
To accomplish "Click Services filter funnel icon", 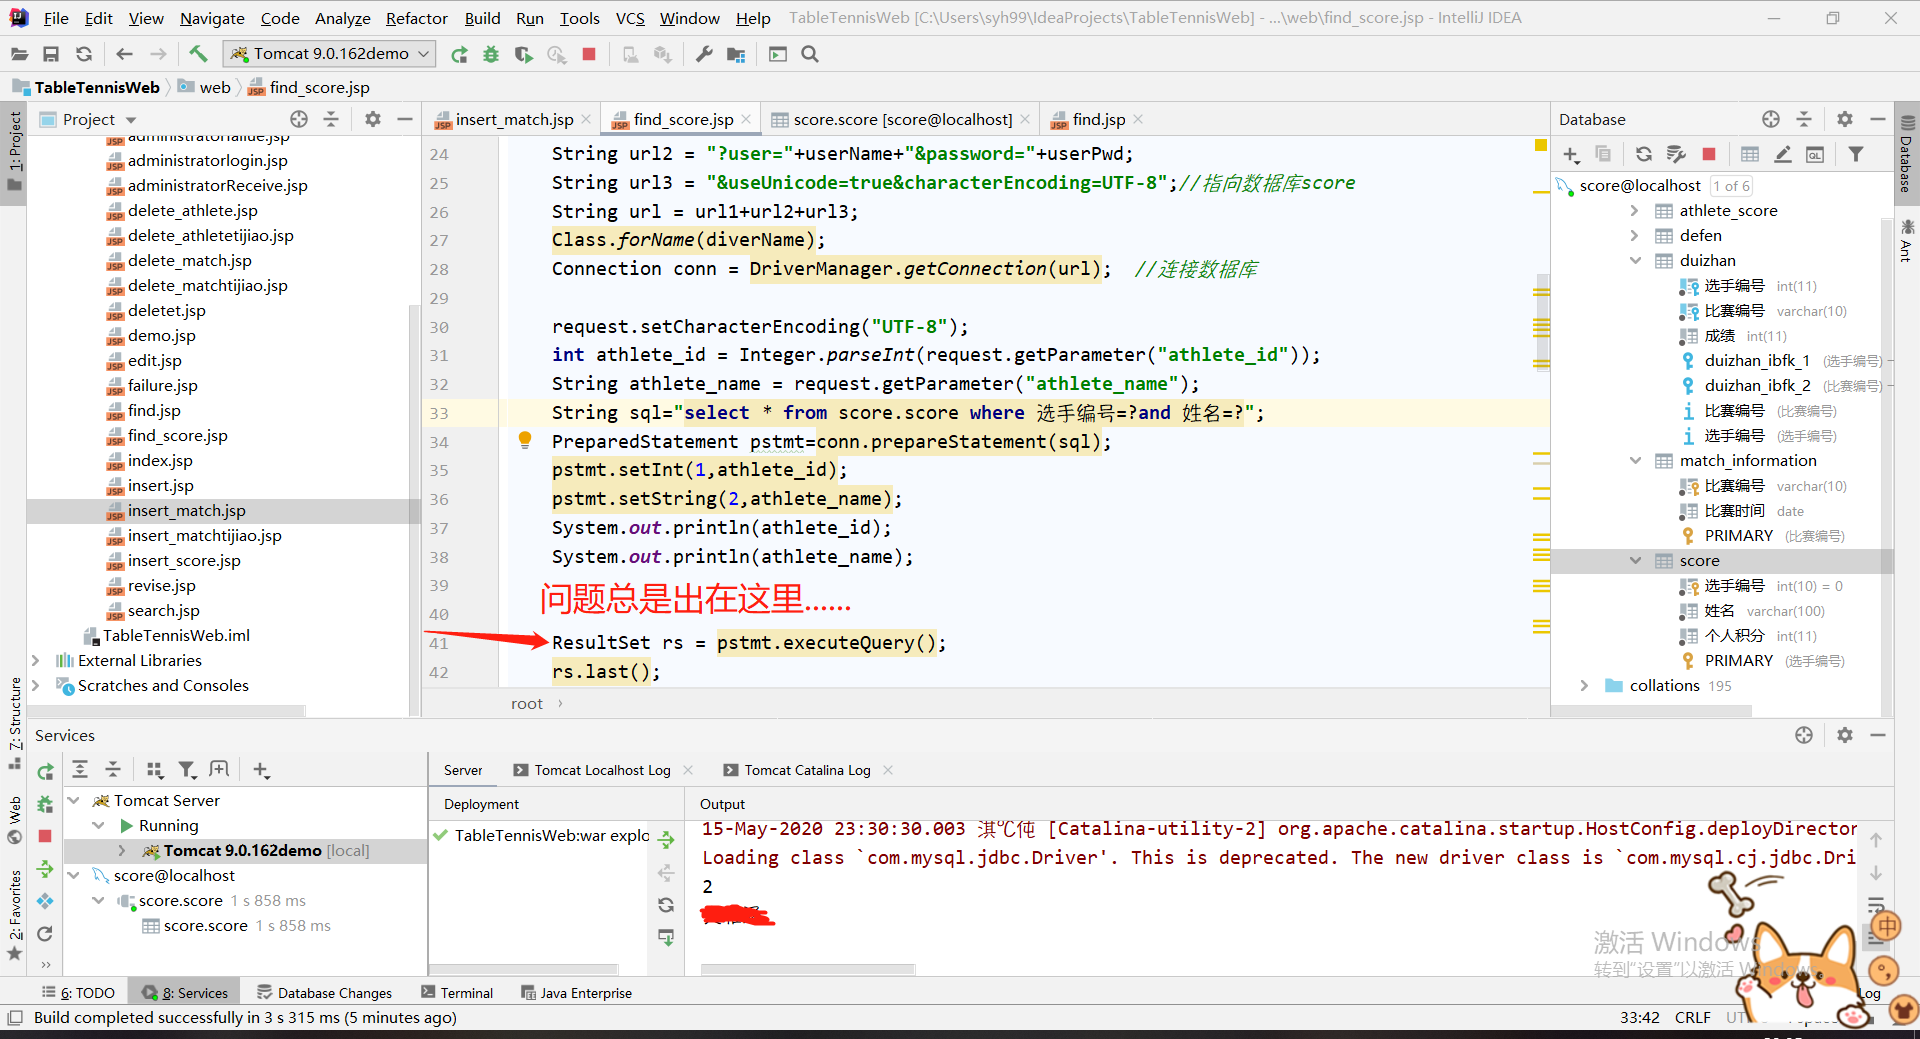I will click(187, 769).
